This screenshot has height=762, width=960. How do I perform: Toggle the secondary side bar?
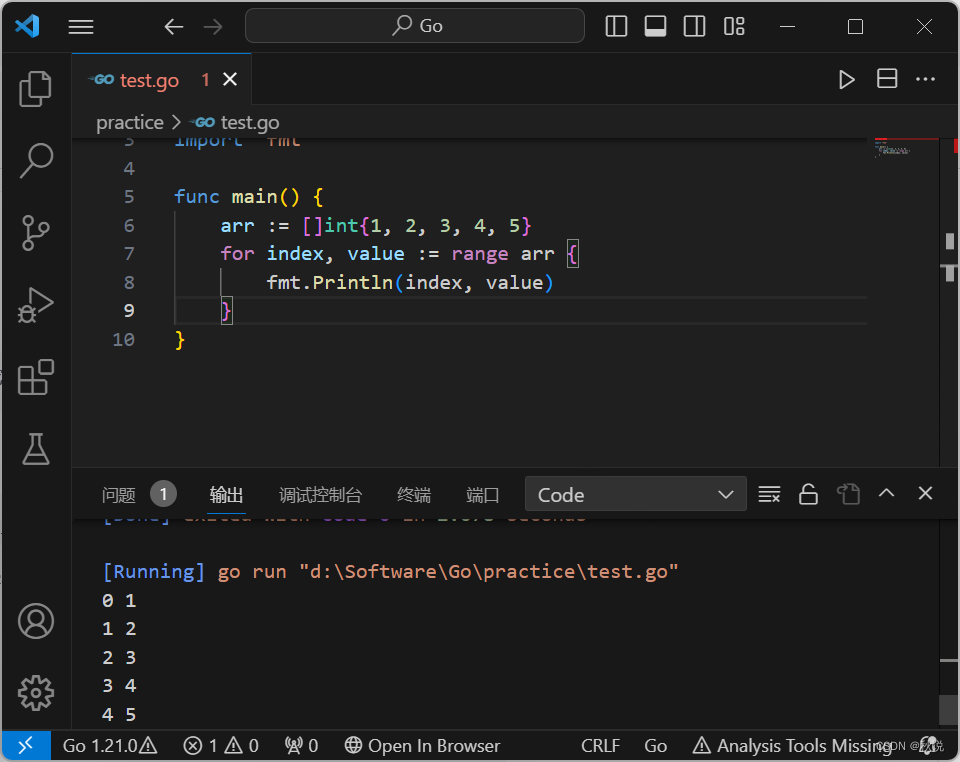click(x=694, y=26)
